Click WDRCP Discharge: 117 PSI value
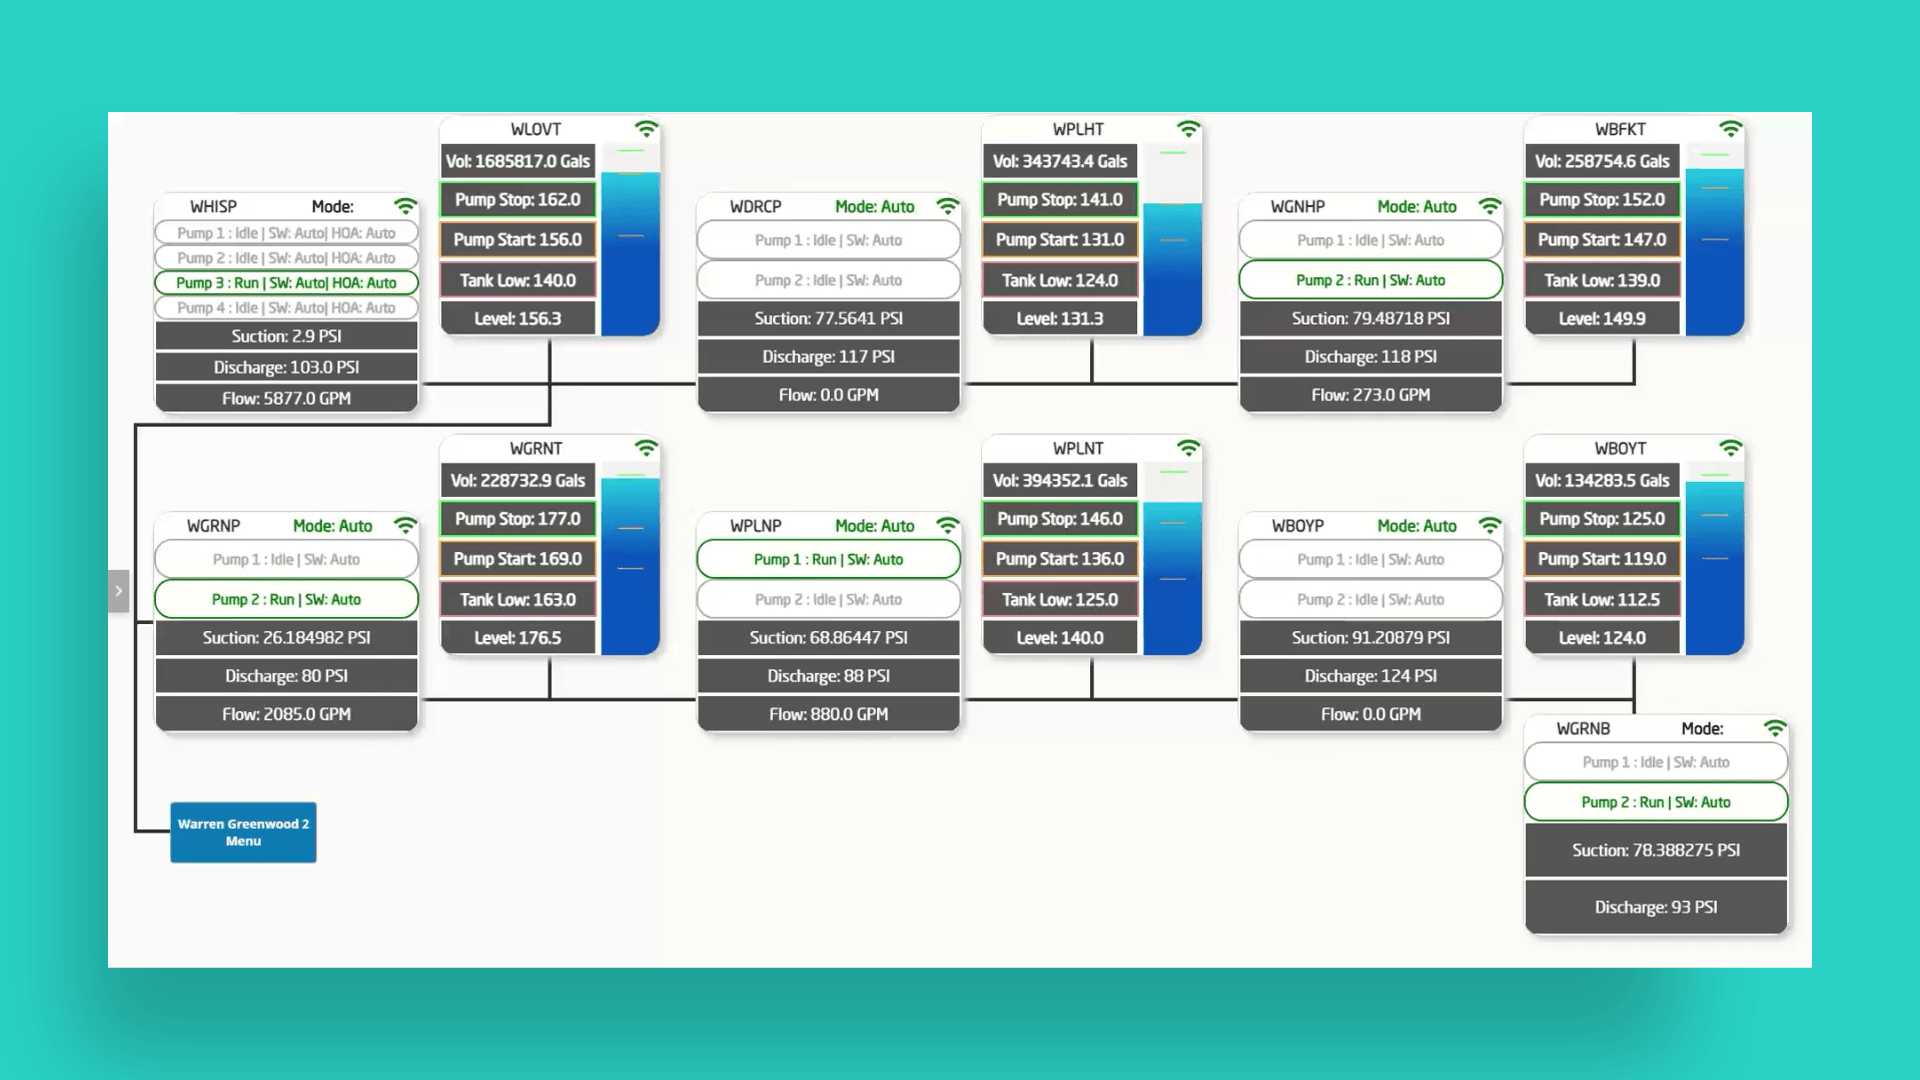The image size is (1920, 1080). click(828, 357)
